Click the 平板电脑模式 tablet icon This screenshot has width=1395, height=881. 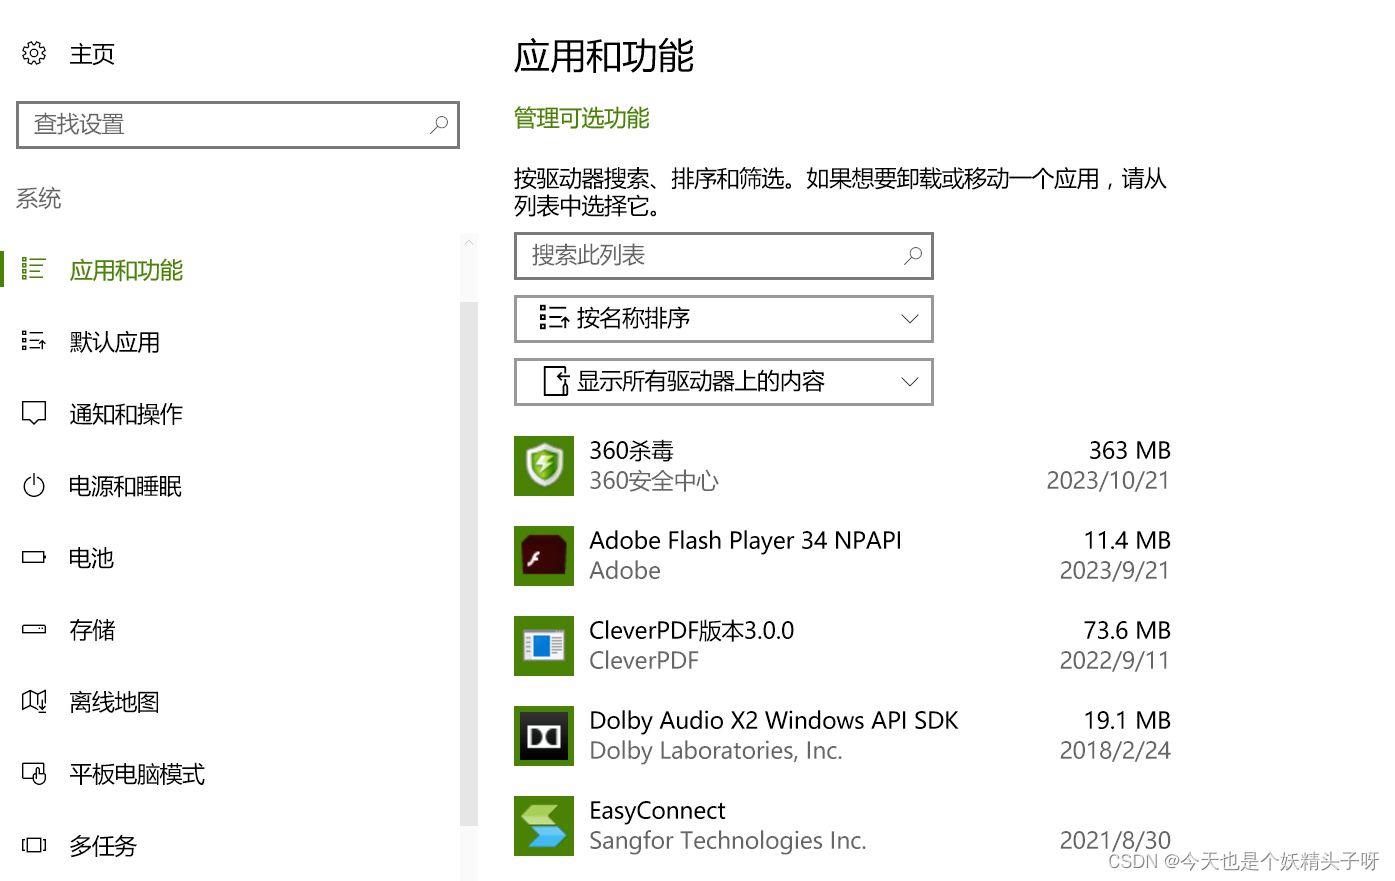tap(34, 773)
